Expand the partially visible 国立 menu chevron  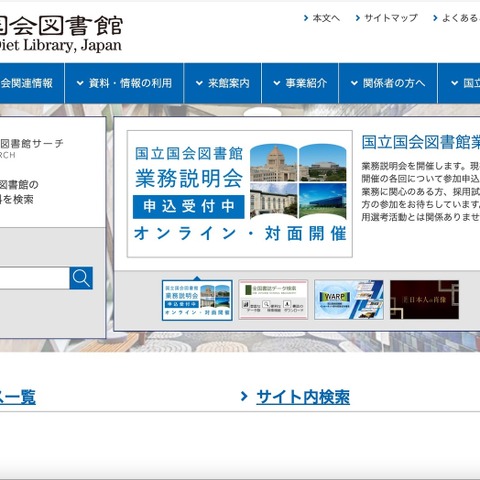(454, 83)
